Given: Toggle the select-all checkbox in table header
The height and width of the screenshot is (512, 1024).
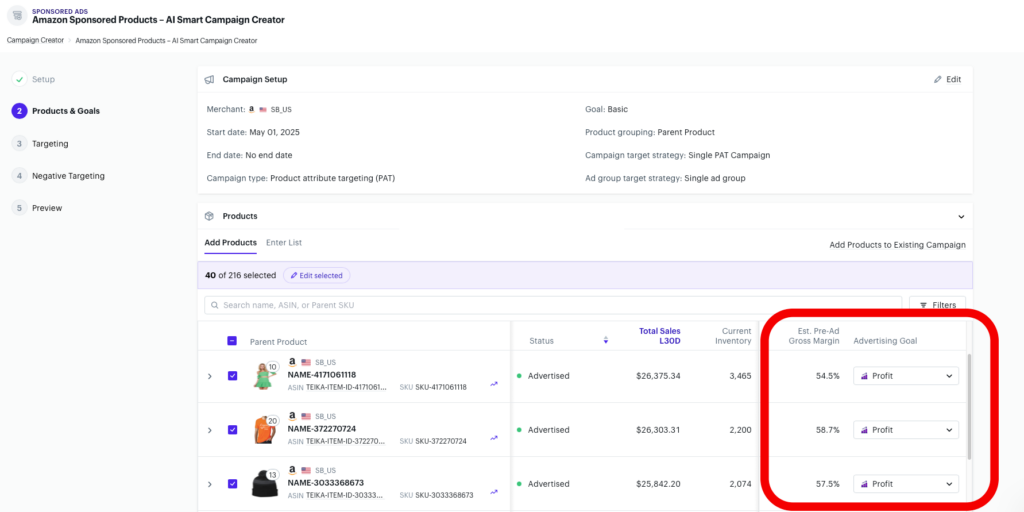Looking at the screenshot, I should pyautogui.click(x=232, y=341).
